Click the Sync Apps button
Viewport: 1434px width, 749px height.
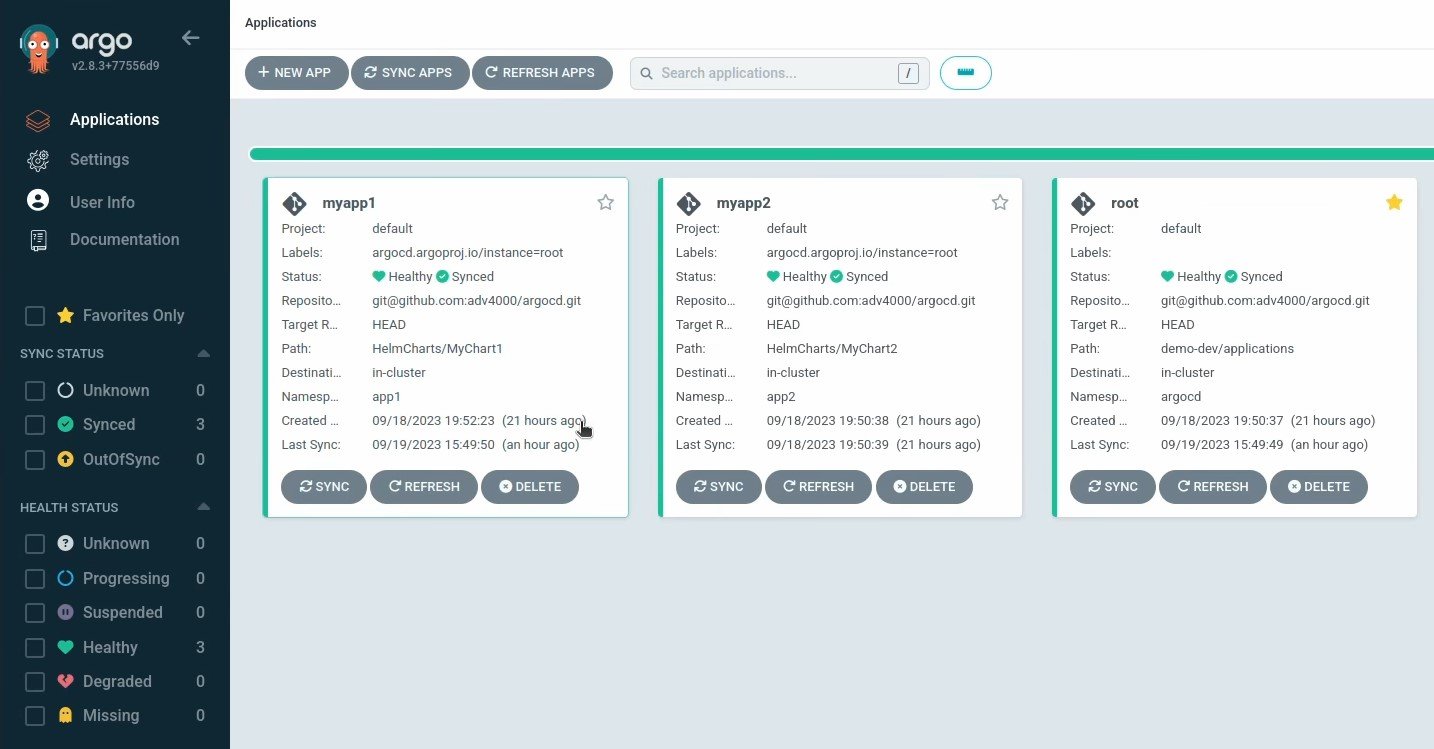(410, 73)
